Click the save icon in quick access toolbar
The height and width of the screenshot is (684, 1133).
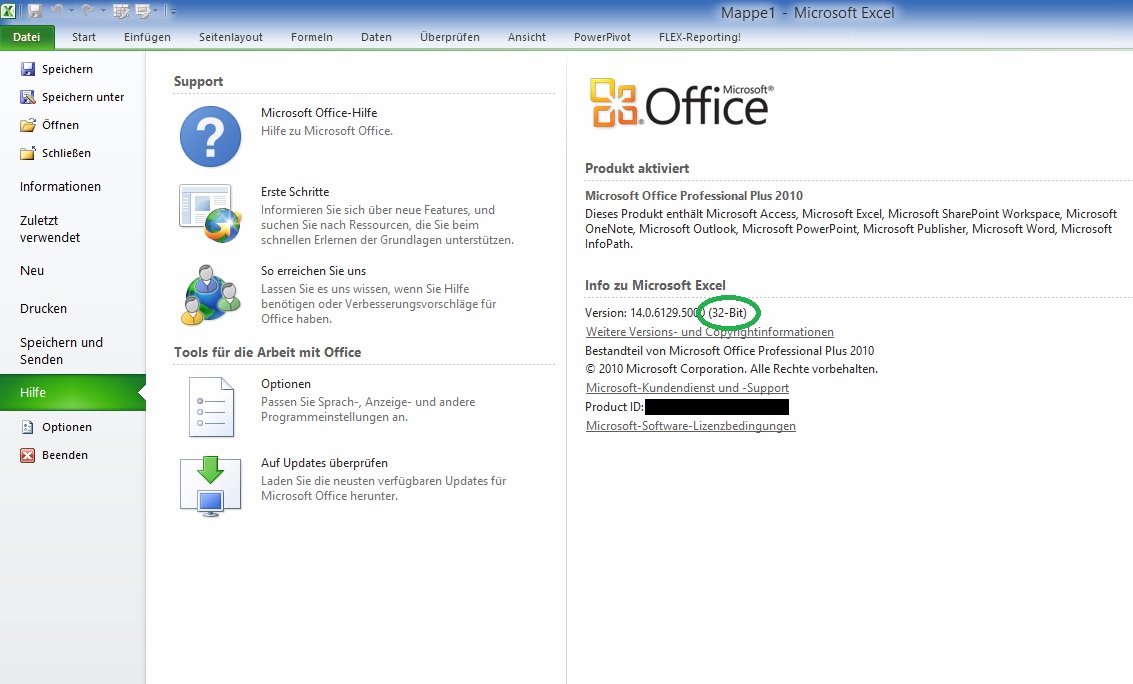(x=35, y=12)
